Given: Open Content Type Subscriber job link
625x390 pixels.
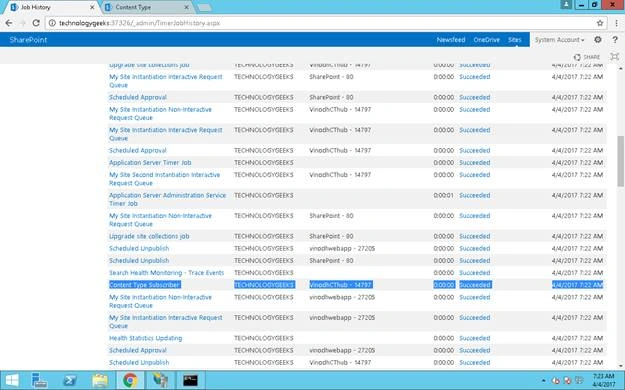Looking at the screenshot, I should point(145,285).
